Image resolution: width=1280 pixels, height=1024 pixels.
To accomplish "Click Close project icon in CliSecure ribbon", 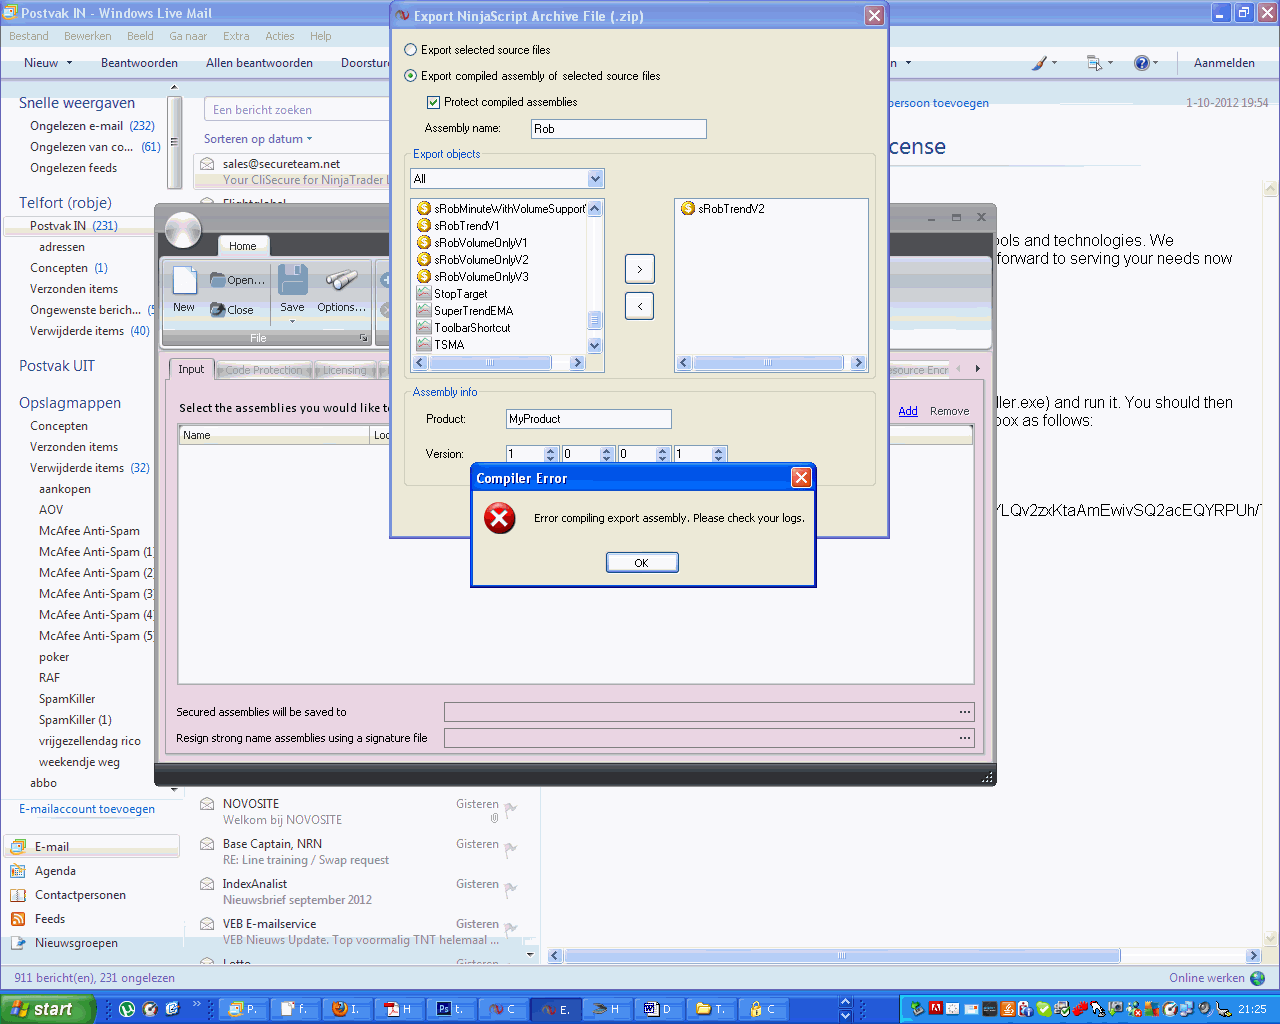I will pos(232,310).
